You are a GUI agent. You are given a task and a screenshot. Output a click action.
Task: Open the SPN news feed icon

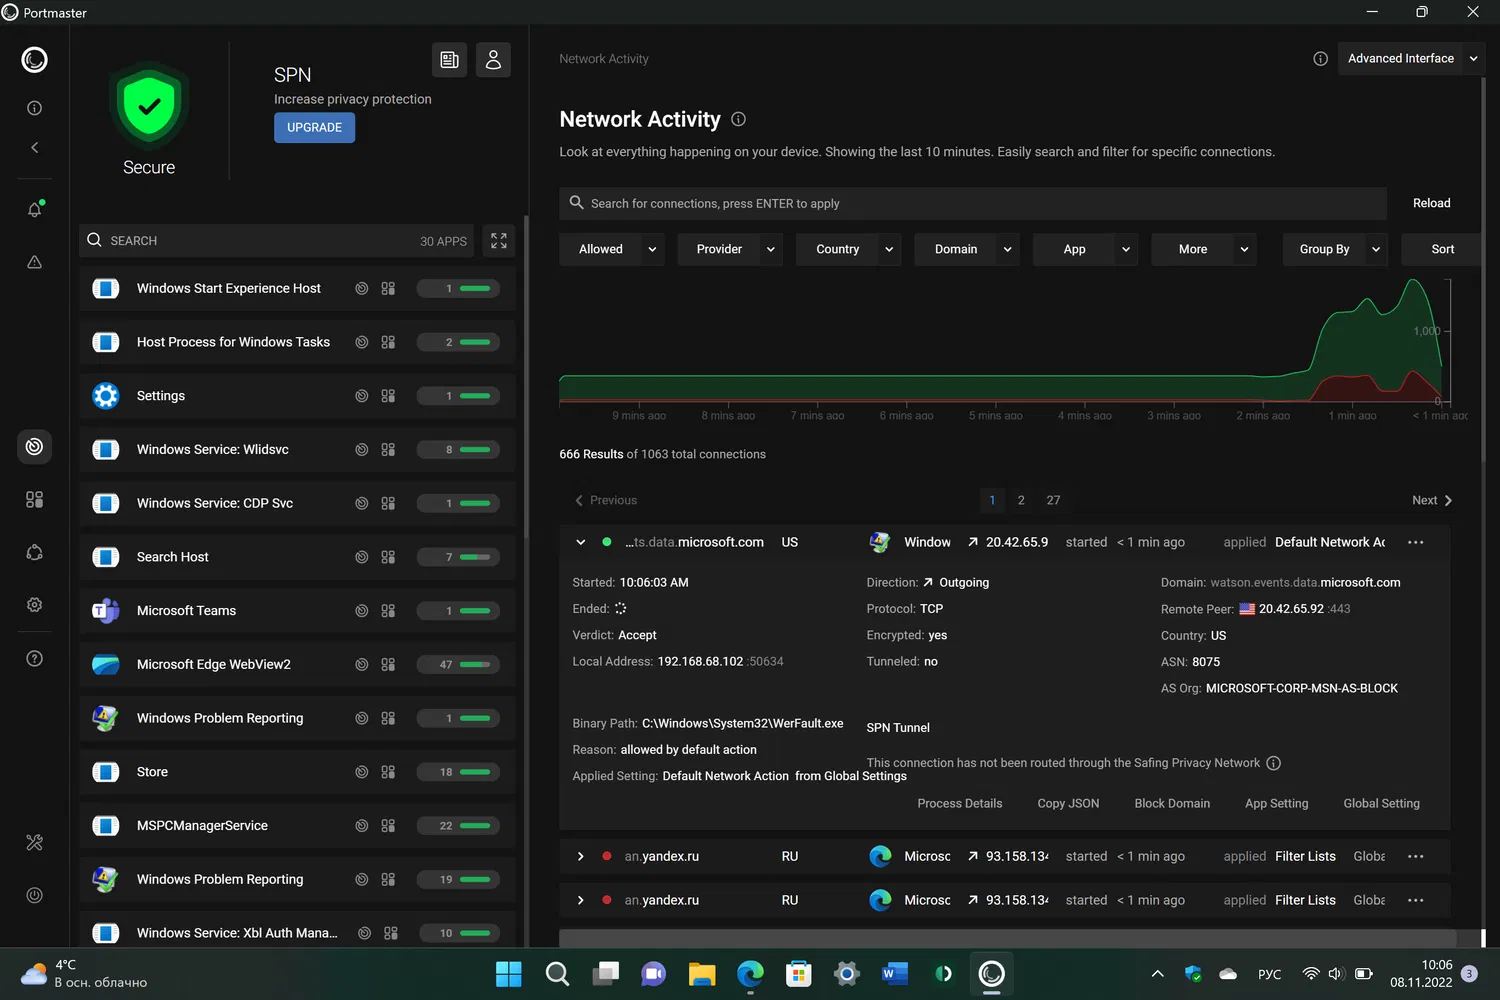[x=450, y=60]
